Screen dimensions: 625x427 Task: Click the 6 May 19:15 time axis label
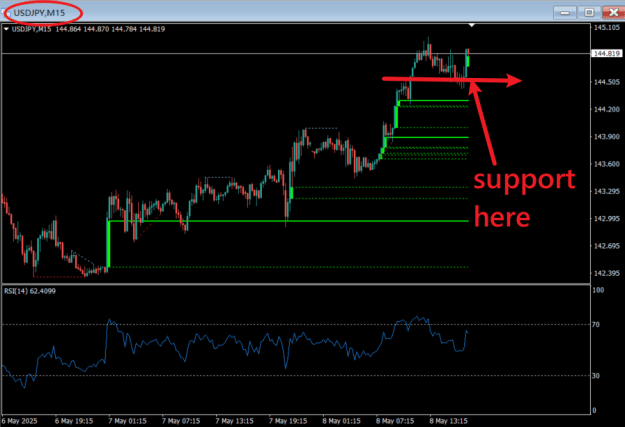click(x=74, y=421)
